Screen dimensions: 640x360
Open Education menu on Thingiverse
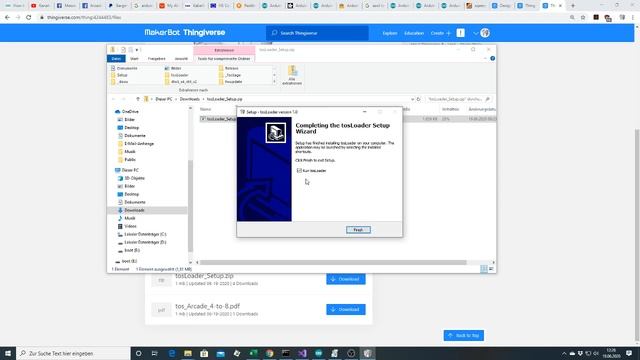[x=414, y=33]
